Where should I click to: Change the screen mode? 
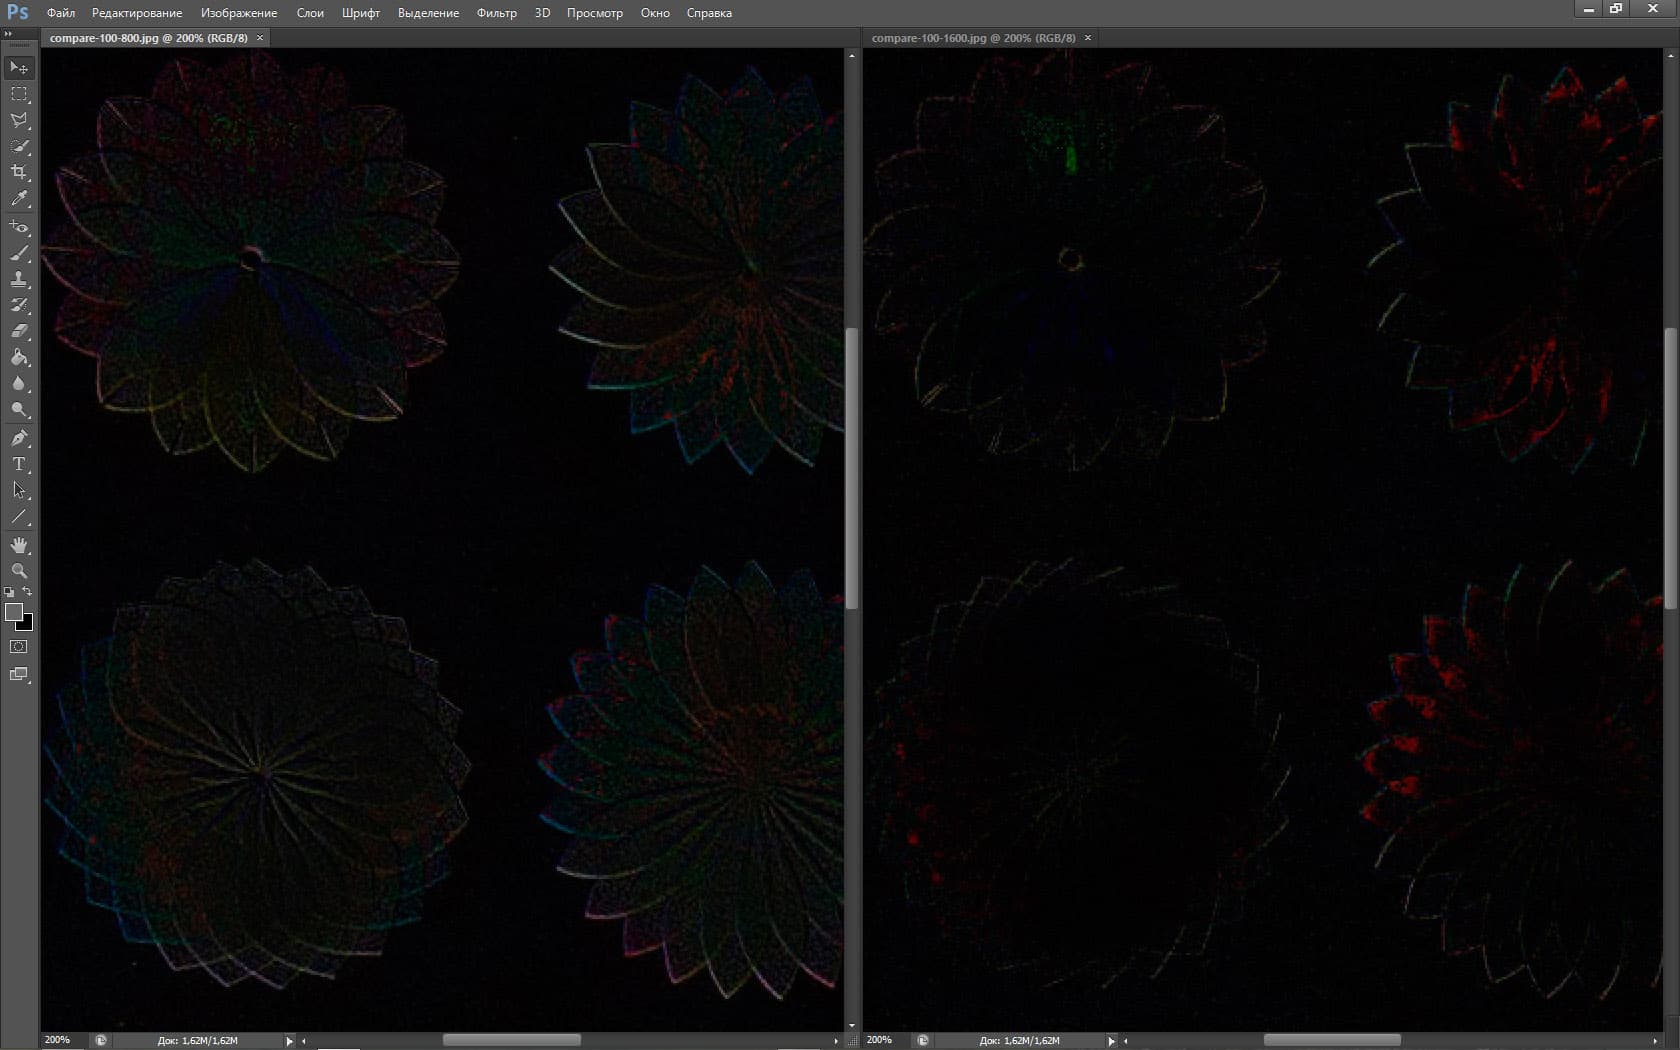click(19, 674)
